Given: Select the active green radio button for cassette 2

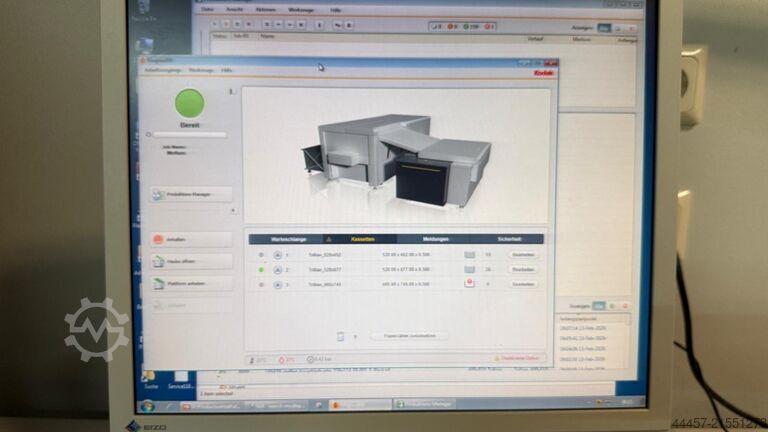Looking at the screenshot, I should (x=262, y=270).
